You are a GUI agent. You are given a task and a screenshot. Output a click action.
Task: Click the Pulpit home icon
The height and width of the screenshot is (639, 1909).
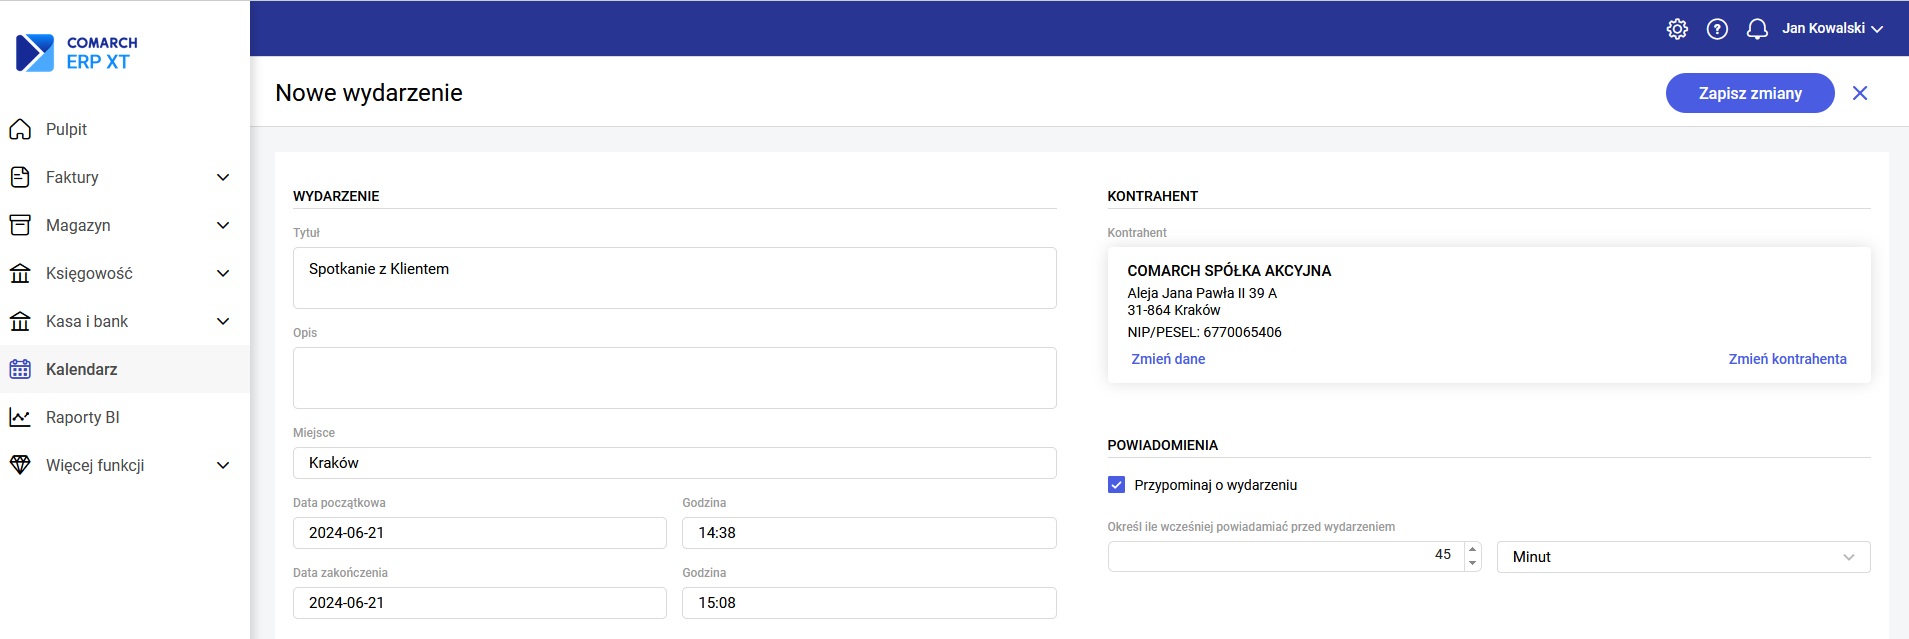tap(20, 129)
